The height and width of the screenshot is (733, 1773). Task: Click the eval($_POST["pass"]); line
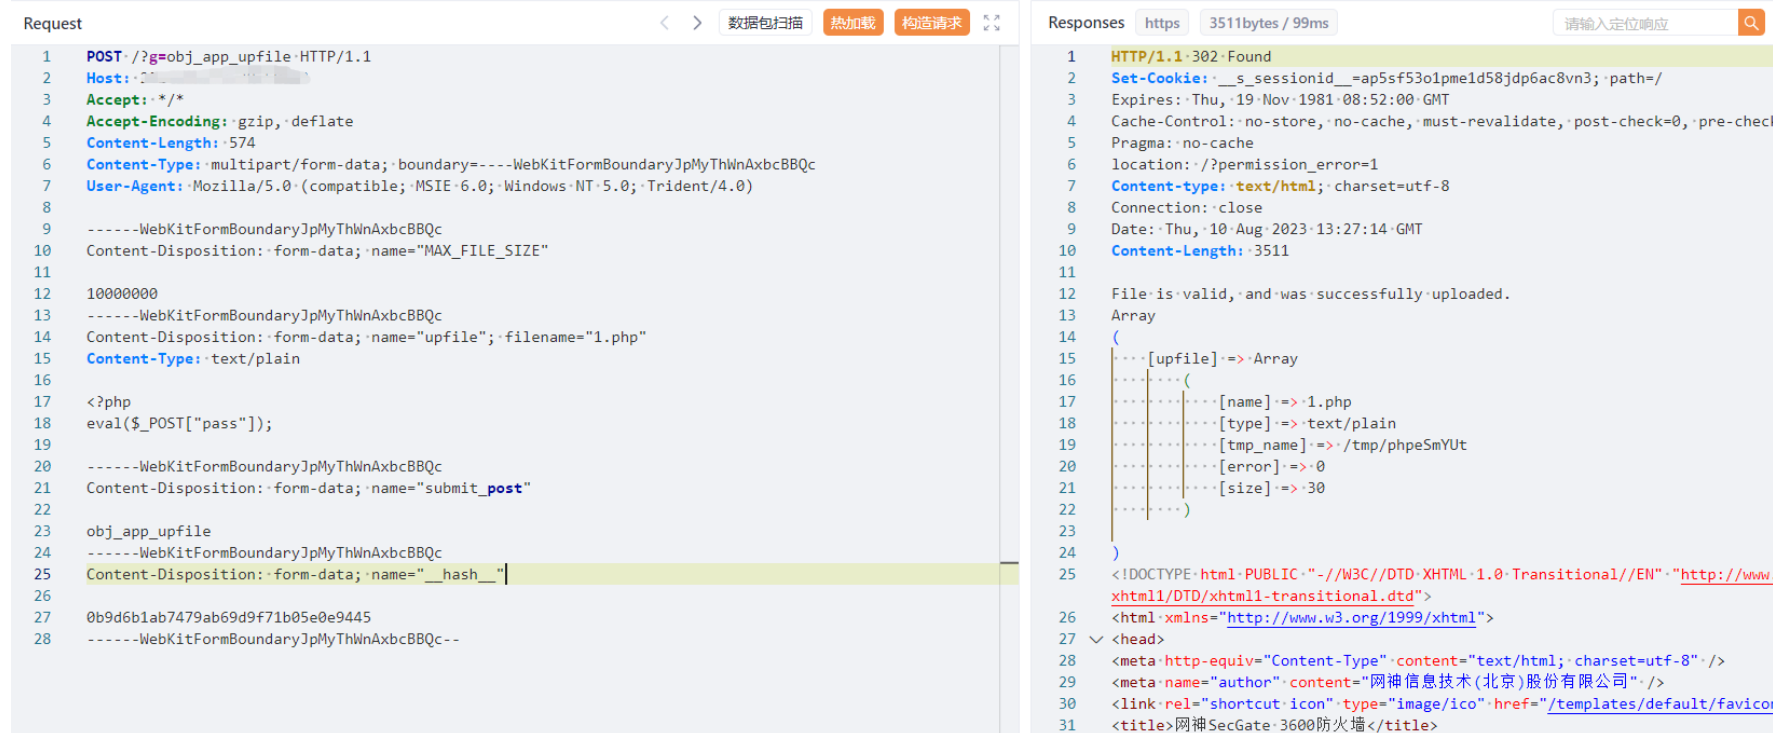point(179,423)
